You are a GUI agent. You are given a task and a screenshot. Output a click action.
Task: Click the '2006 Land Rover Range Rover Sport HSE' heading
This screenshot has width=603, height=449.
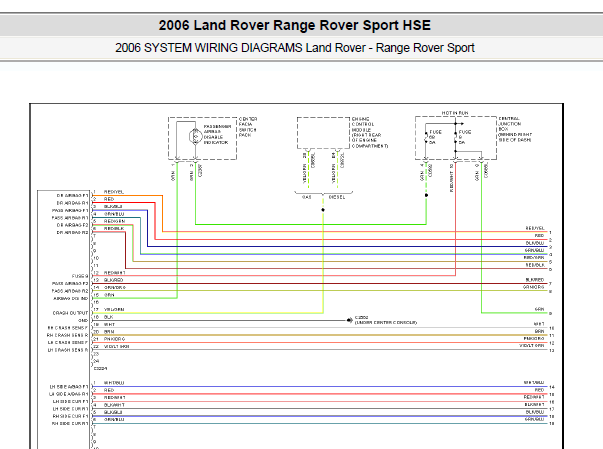click(x=295, y=25)
